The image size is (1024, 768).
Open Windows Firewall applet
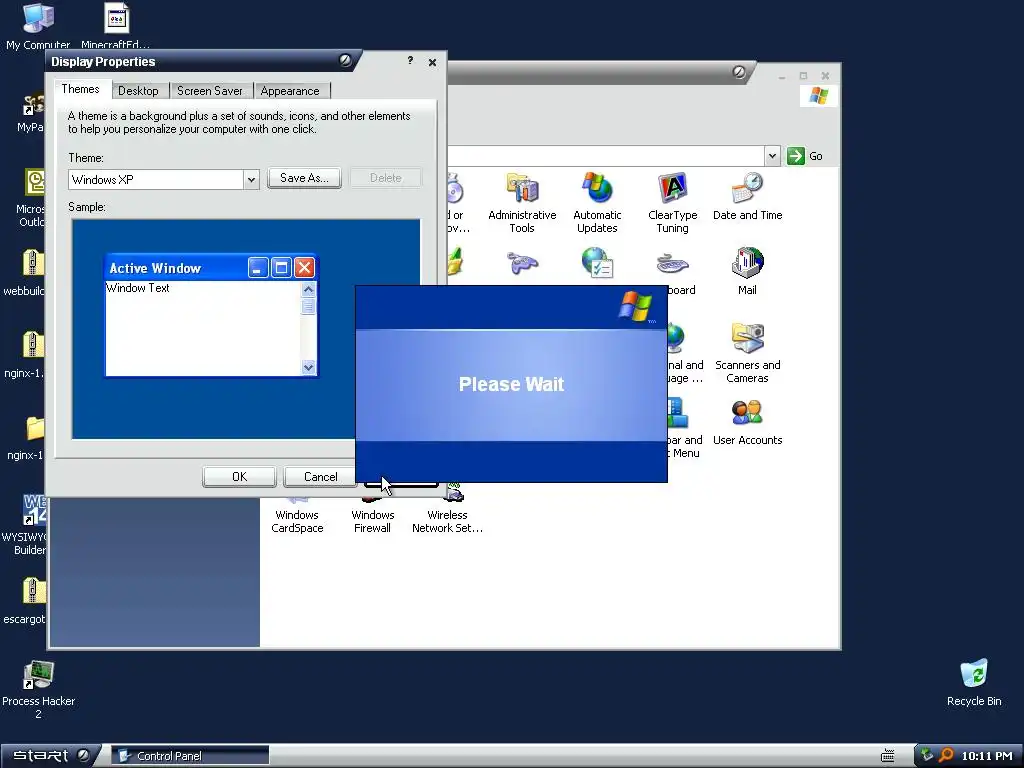click(x=372, y=517)
